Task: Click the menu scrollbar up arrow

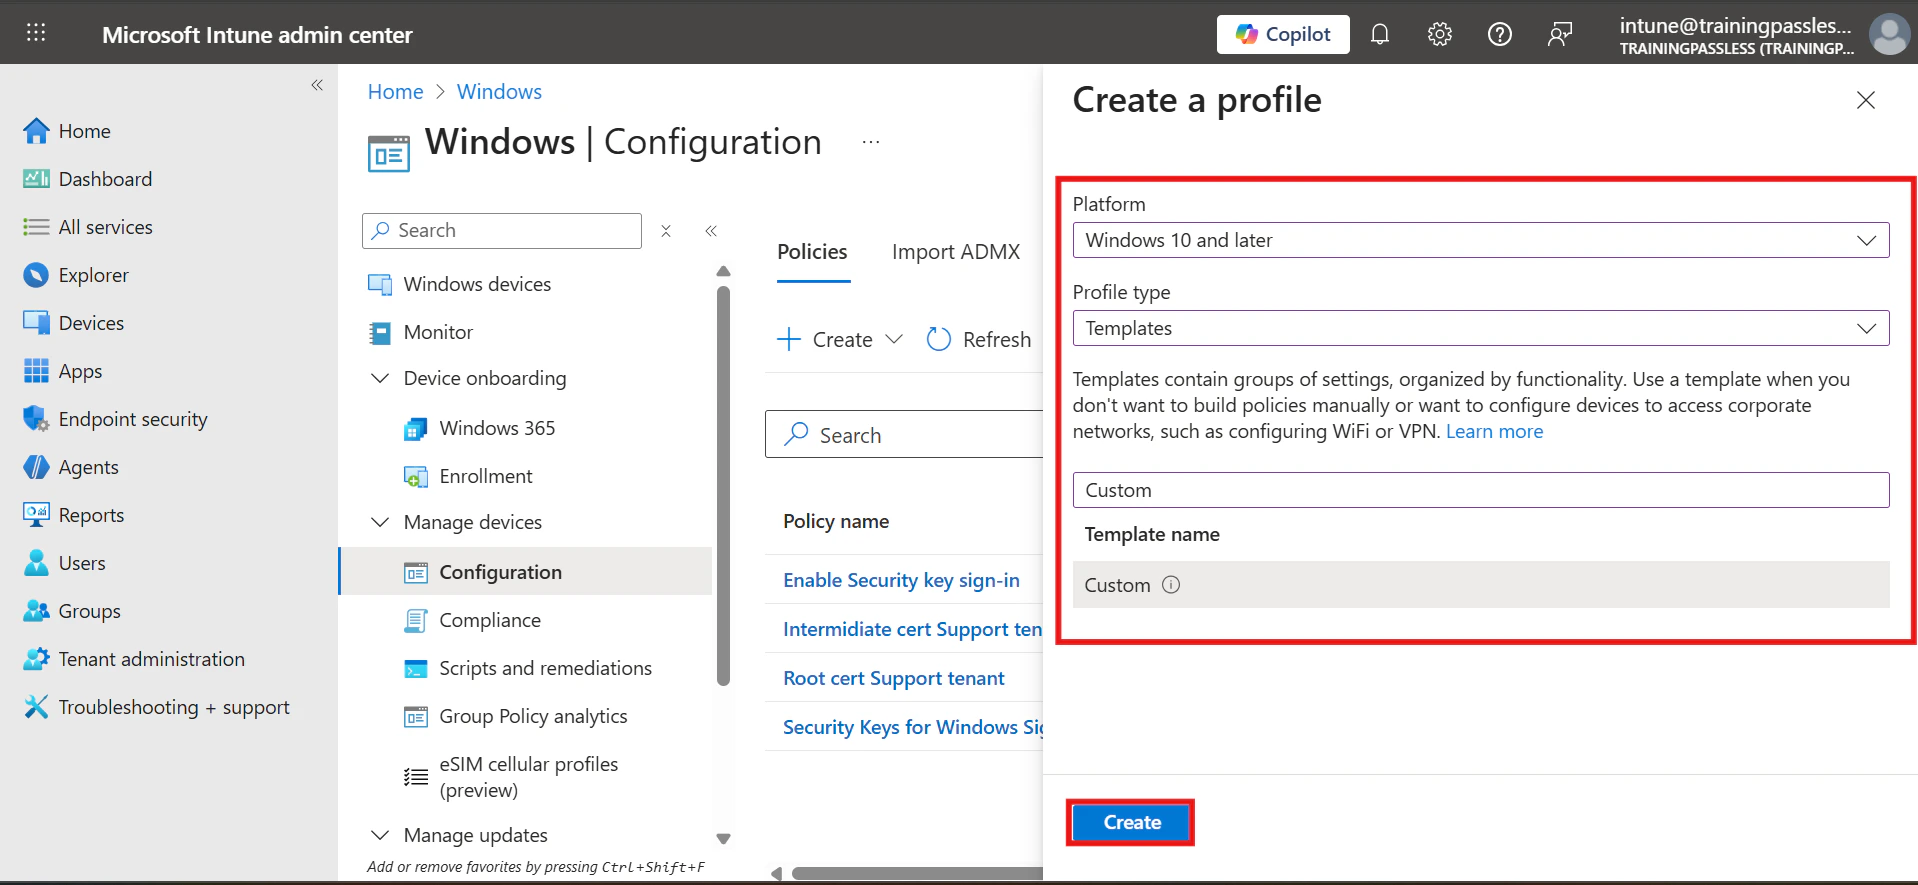Action: (724, 272)
